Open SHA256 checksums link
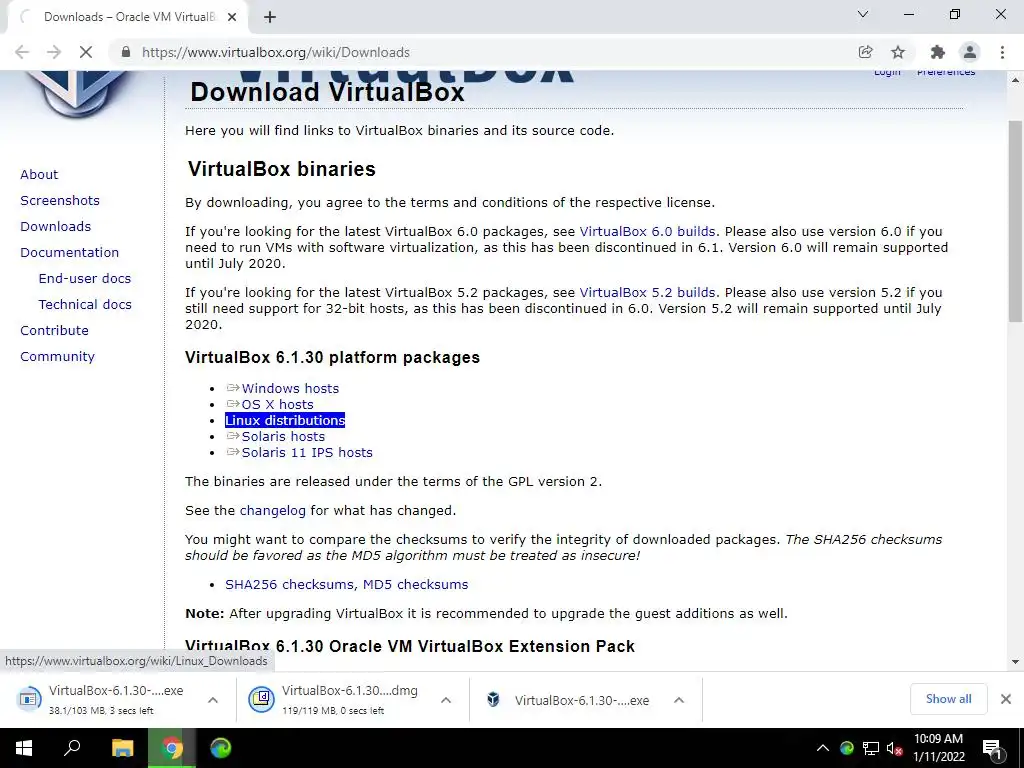Screen dimensions: 1024x768 click(289, 584)
